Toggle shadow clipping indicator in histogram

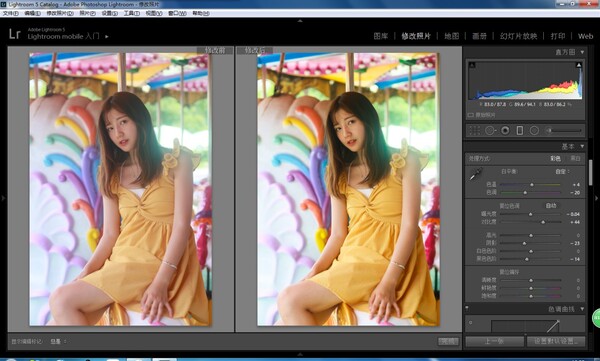pos(472,65)
